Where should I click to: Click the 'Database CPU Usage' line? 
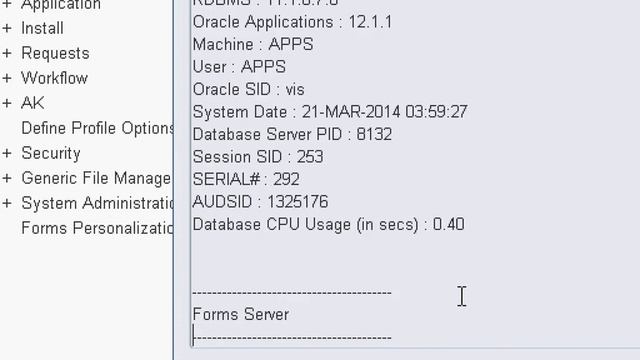pos(329,224)
